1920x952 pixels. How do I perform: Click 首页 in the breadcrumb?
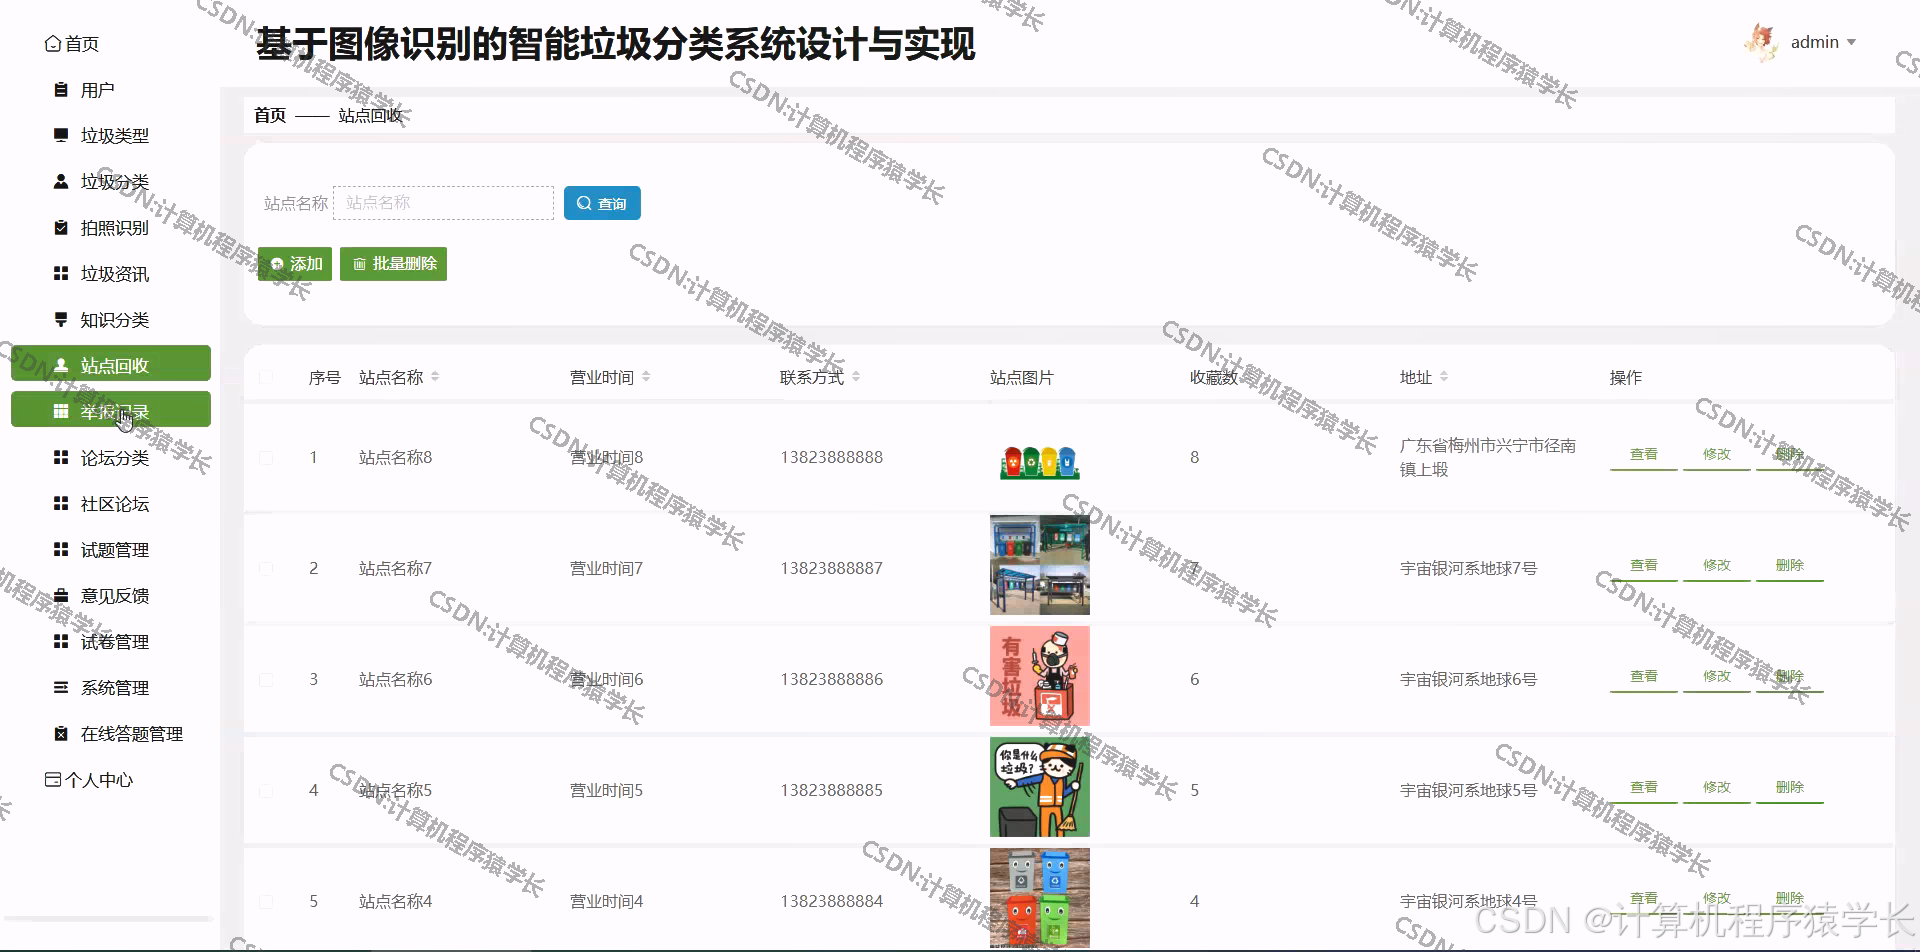(270, 115)
